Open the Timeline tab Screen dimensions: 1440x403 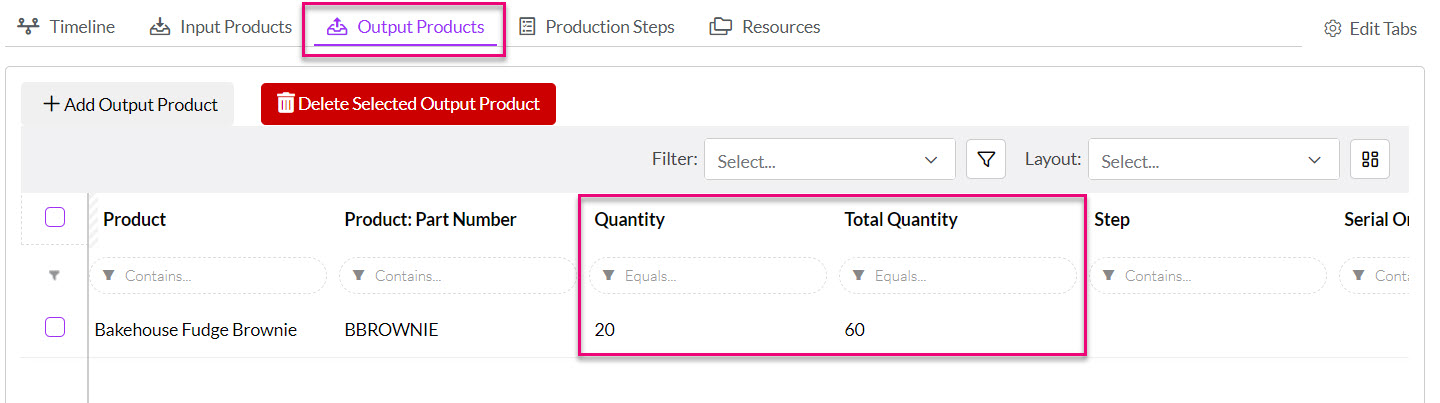point(66,27)
